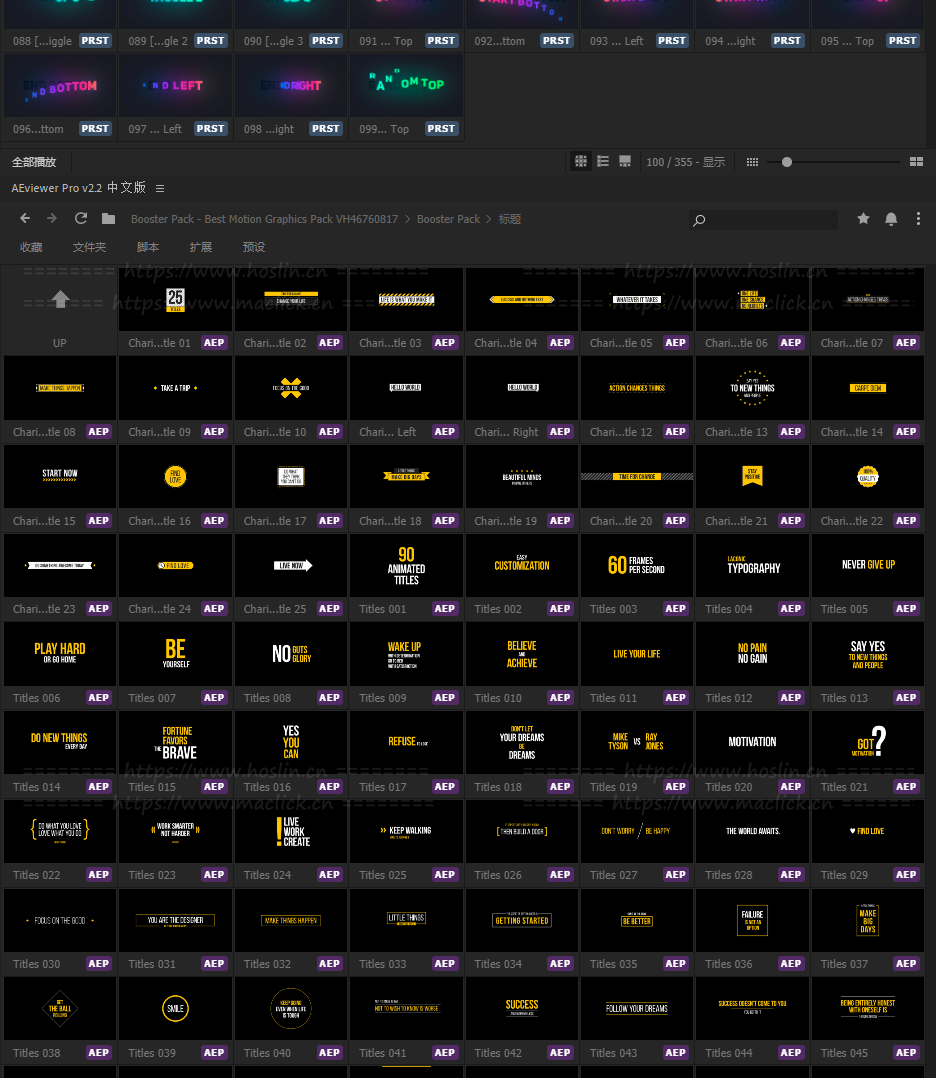Select the Titles 004 Typography thumbnail
The image size is (936, 1078).
[x=752, y=566]
